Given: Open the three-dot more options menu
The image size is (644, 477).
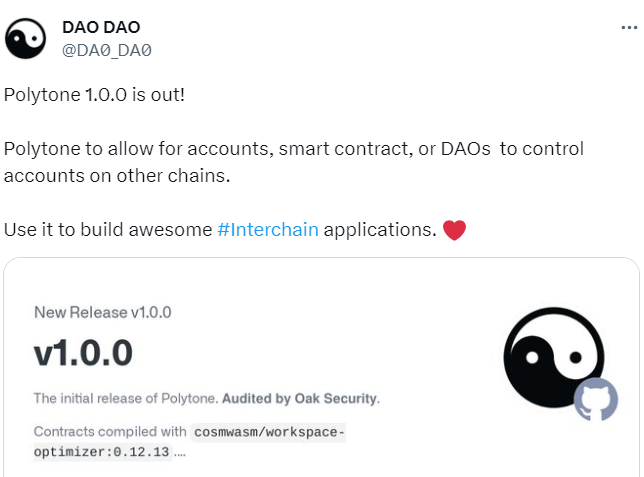Looking at the screenshot, I should coord(629,28).
